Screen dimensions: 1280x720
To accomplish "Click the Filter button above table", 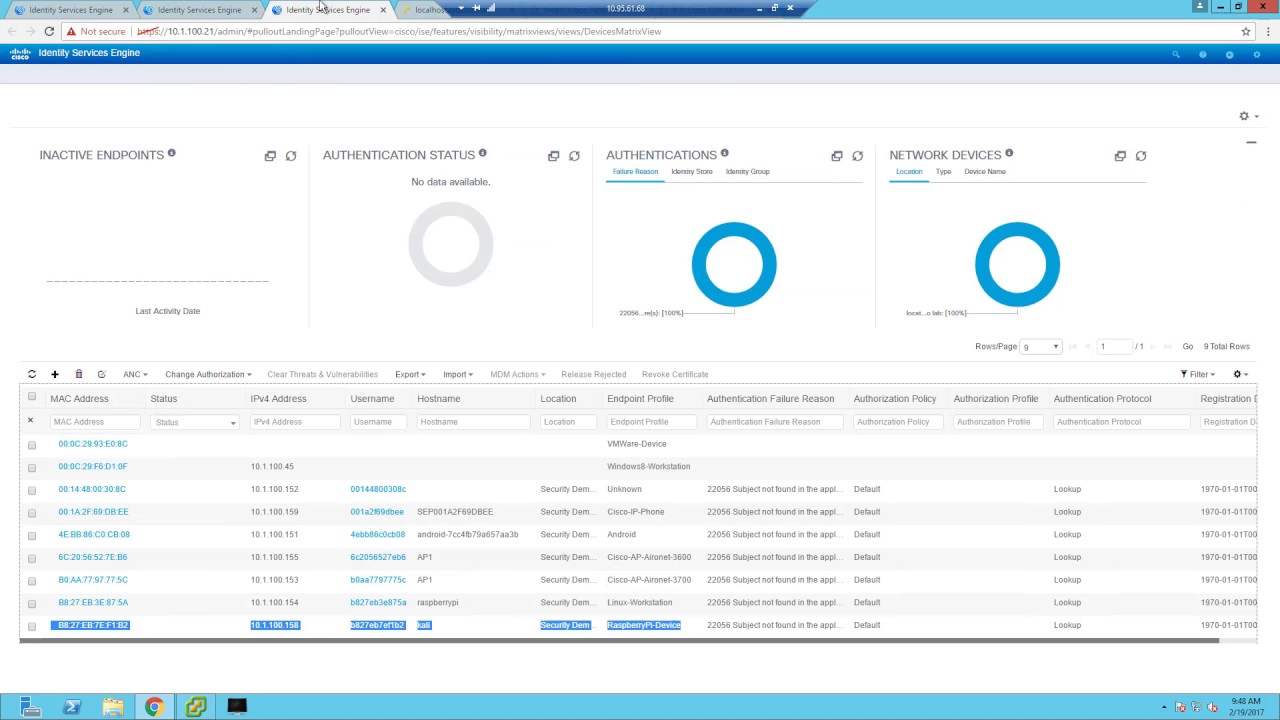I will pos(1198,374).
